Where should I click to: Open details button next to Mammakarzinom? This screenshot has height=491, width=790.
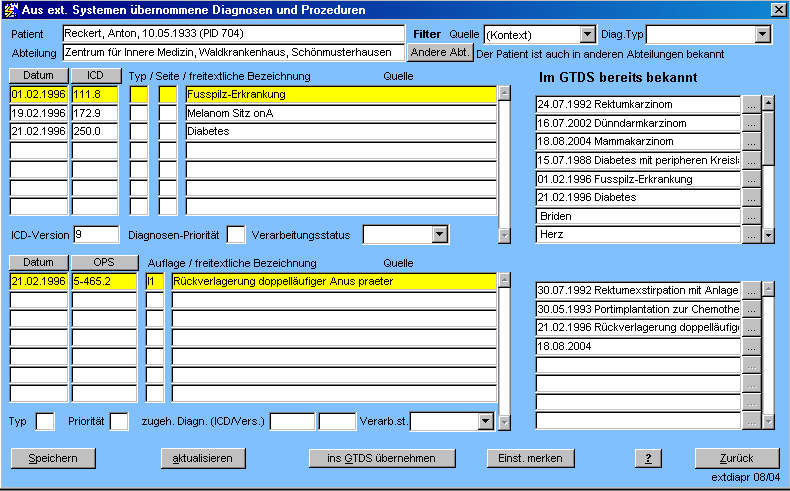coord(751,142)
